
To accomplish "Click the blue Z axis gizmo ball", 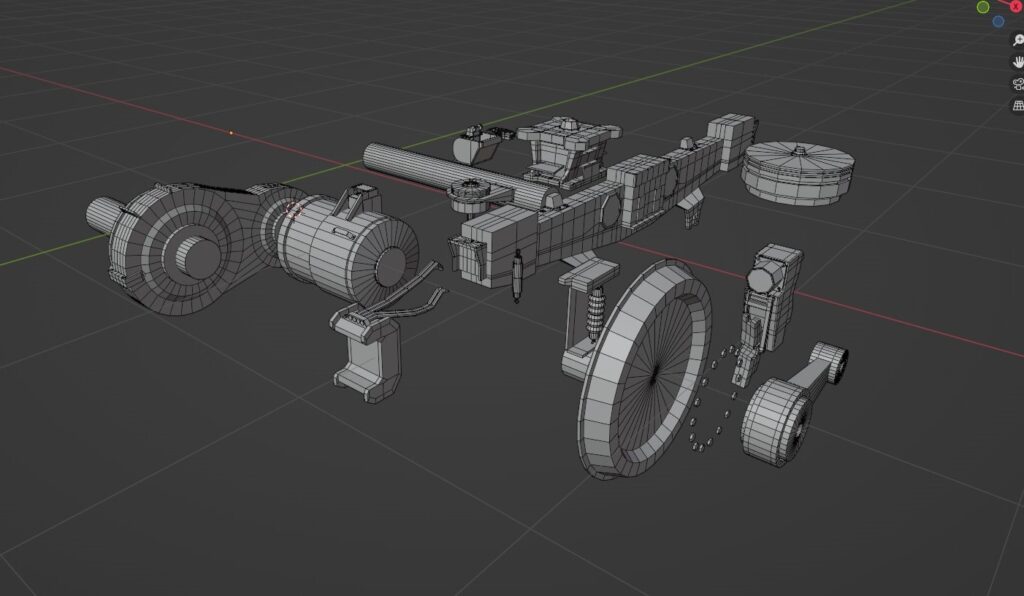I will [x=998, y=21].
